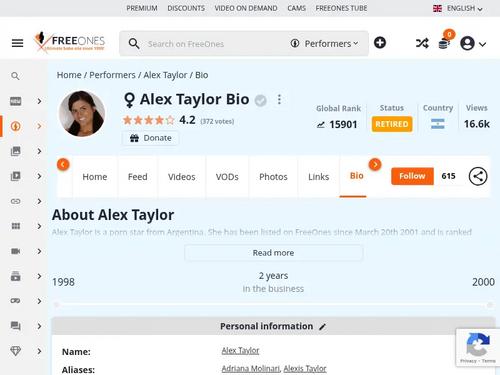
Task: Open PREMIUM in top bar
Action: coord(142,8)
